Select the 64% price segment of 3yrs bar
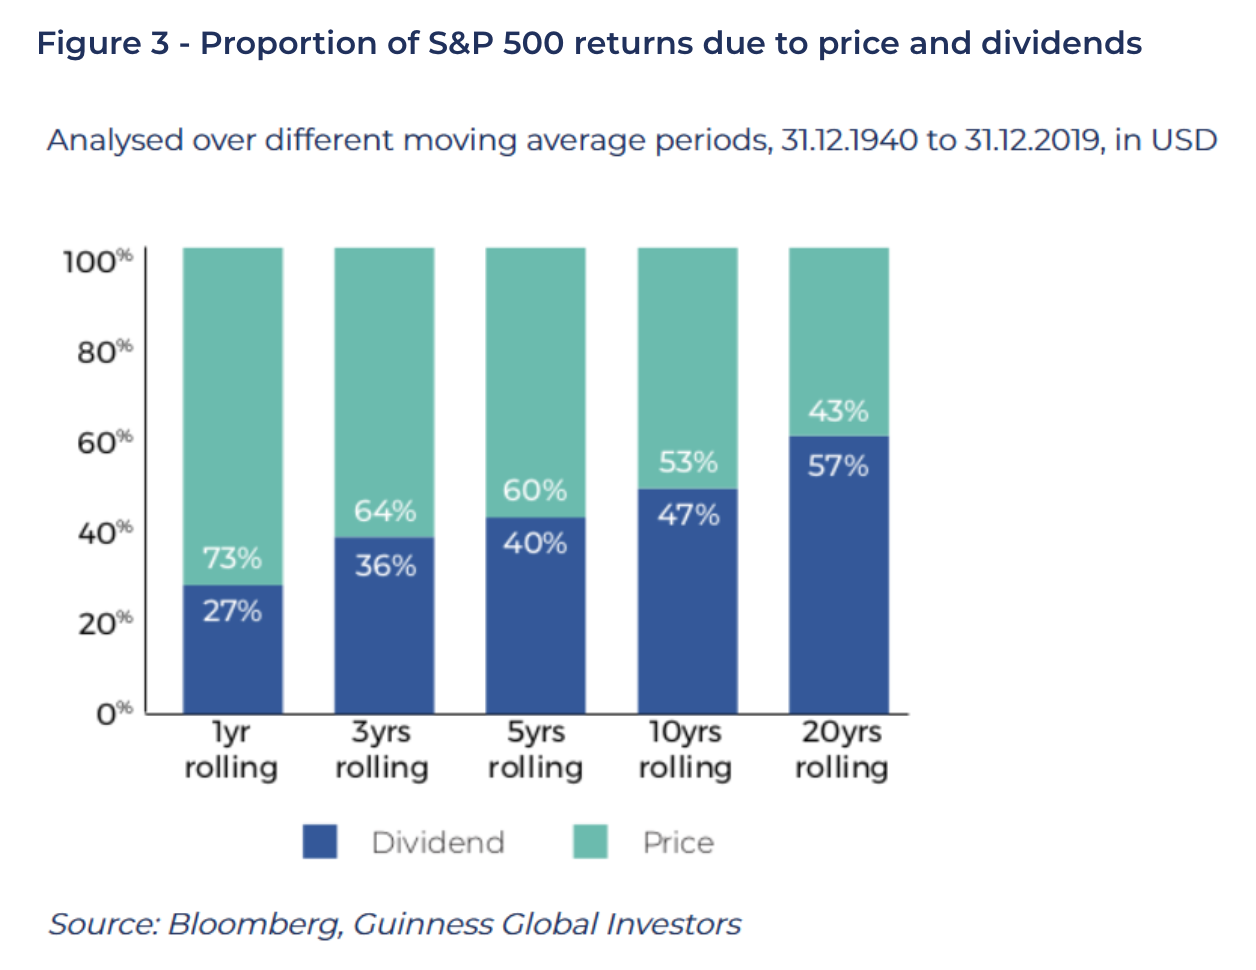The width and height of the screenshot is (1256, 970). 384,390
